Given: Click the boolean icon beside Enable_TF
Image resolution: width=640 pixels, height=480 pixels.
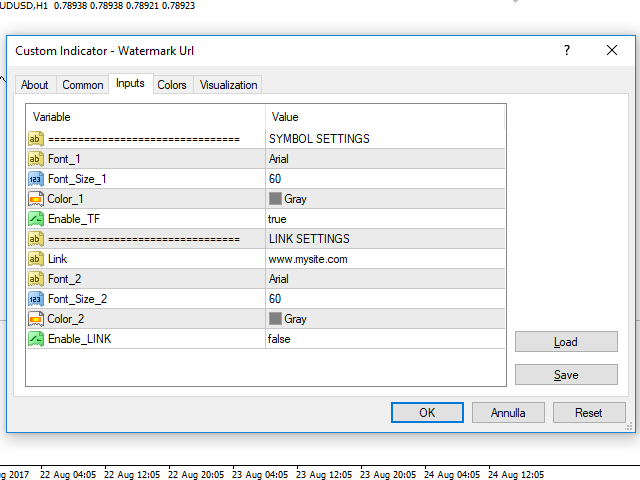Looking at the screenshot, I should (36, 219).
